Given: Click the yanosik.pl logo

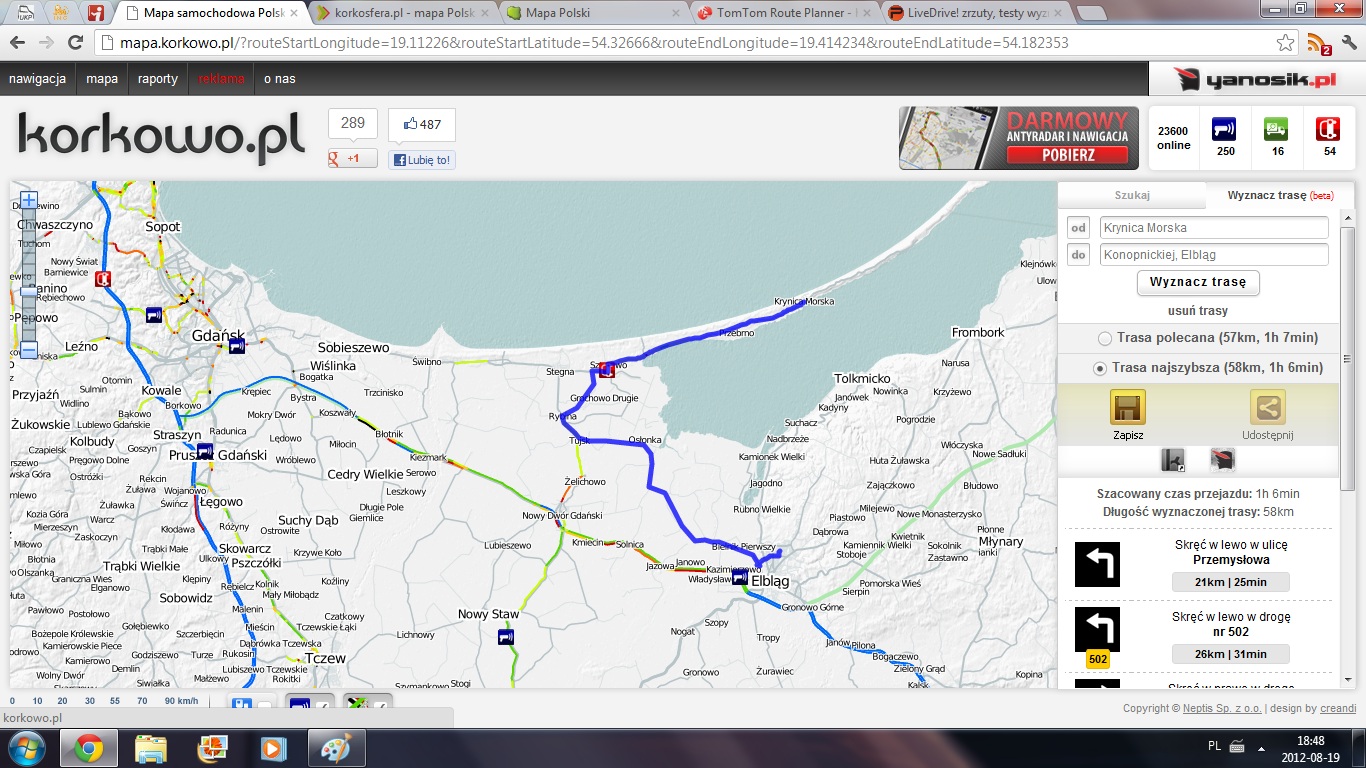Looking at the screenshot, I should click(x=1255, y=79).
